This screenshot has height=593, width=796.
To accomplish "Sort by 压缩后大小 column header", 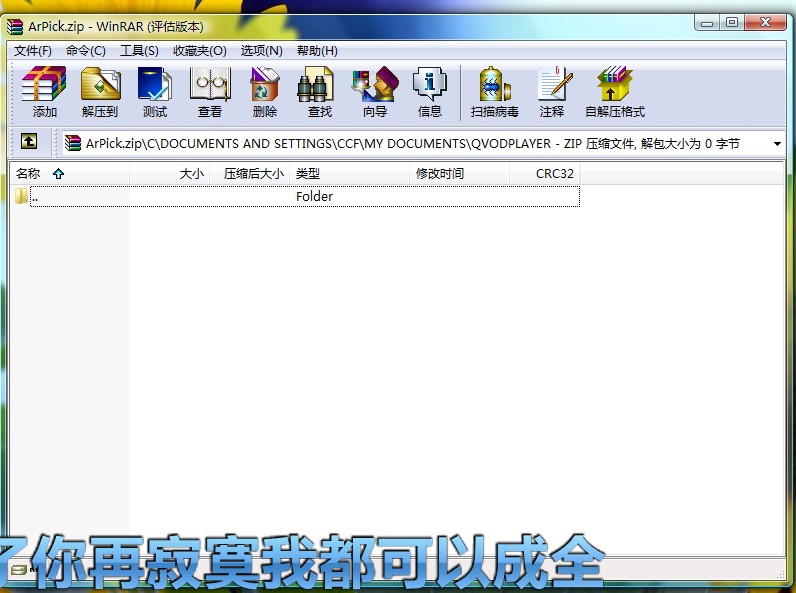I will pos(250,174).
